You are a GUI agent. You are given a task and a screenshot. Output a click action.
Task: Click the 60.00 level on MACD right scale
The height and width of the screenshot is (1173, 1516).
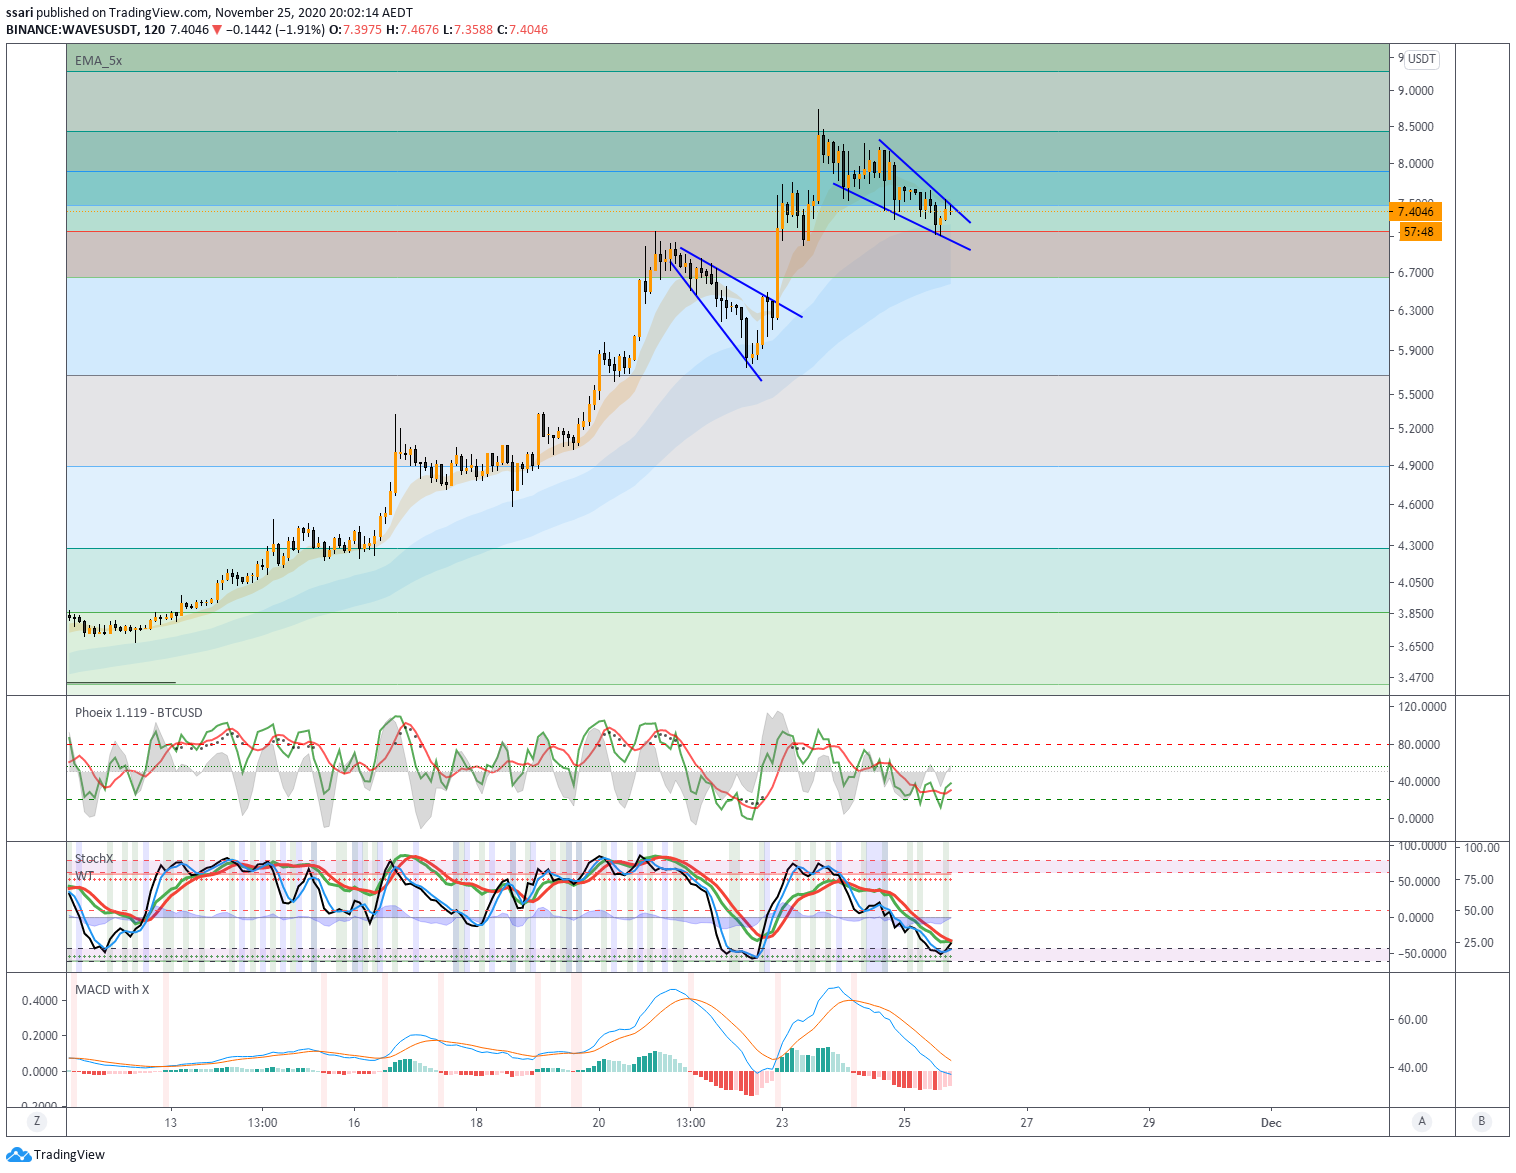tap(1413, 1020)
